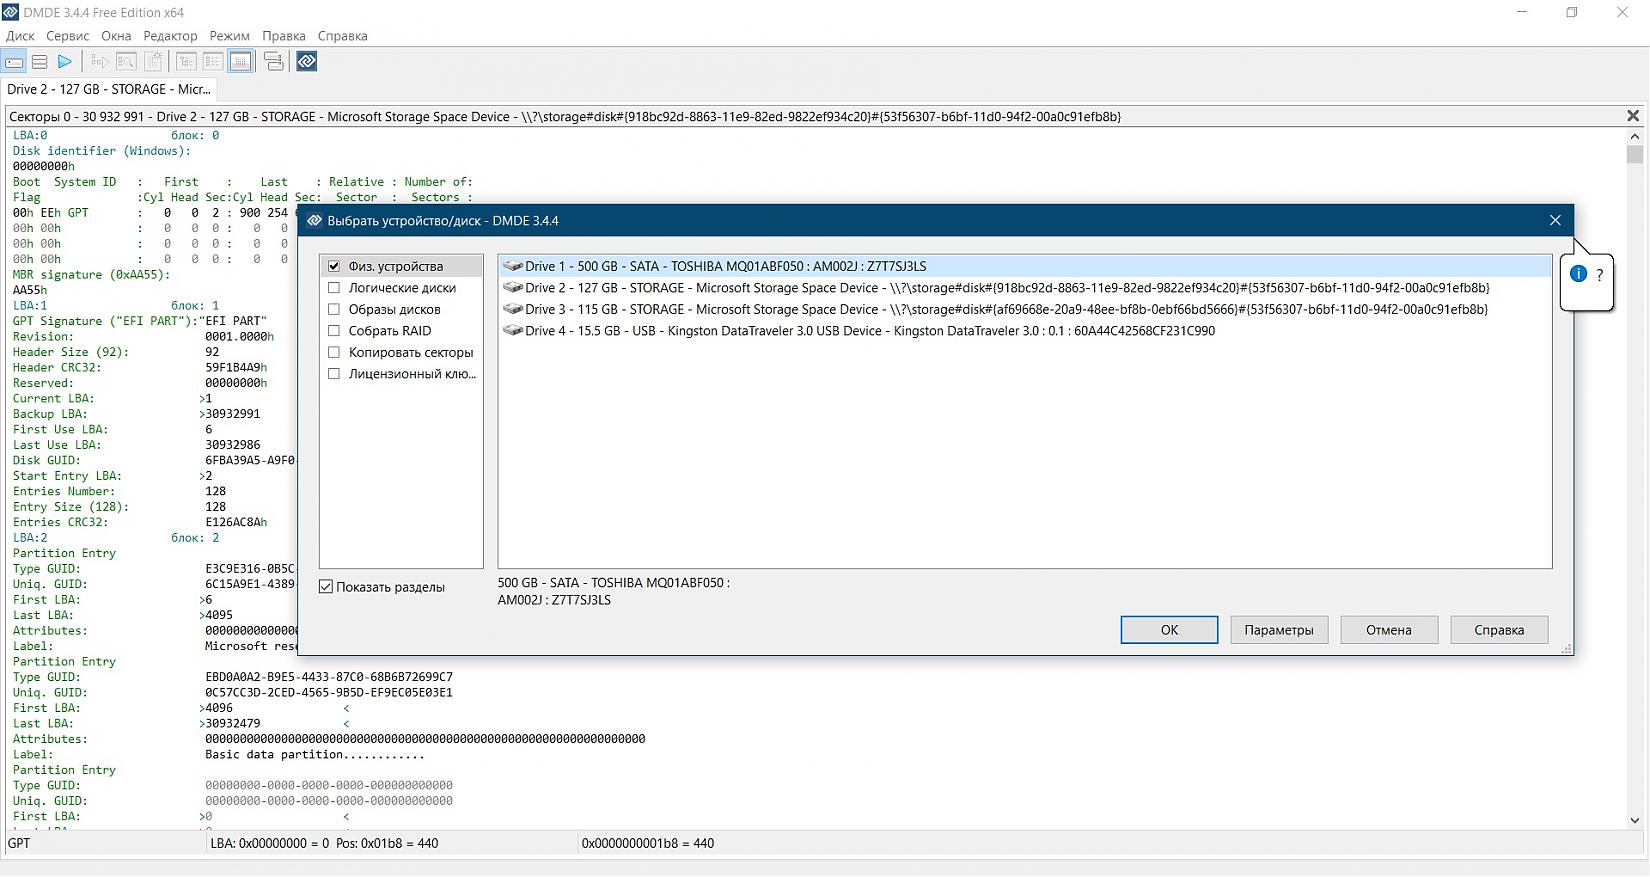The height and width of the screenshot is (877, 1650).
Task: Open the Диск menu
Action: pos(20,36)
